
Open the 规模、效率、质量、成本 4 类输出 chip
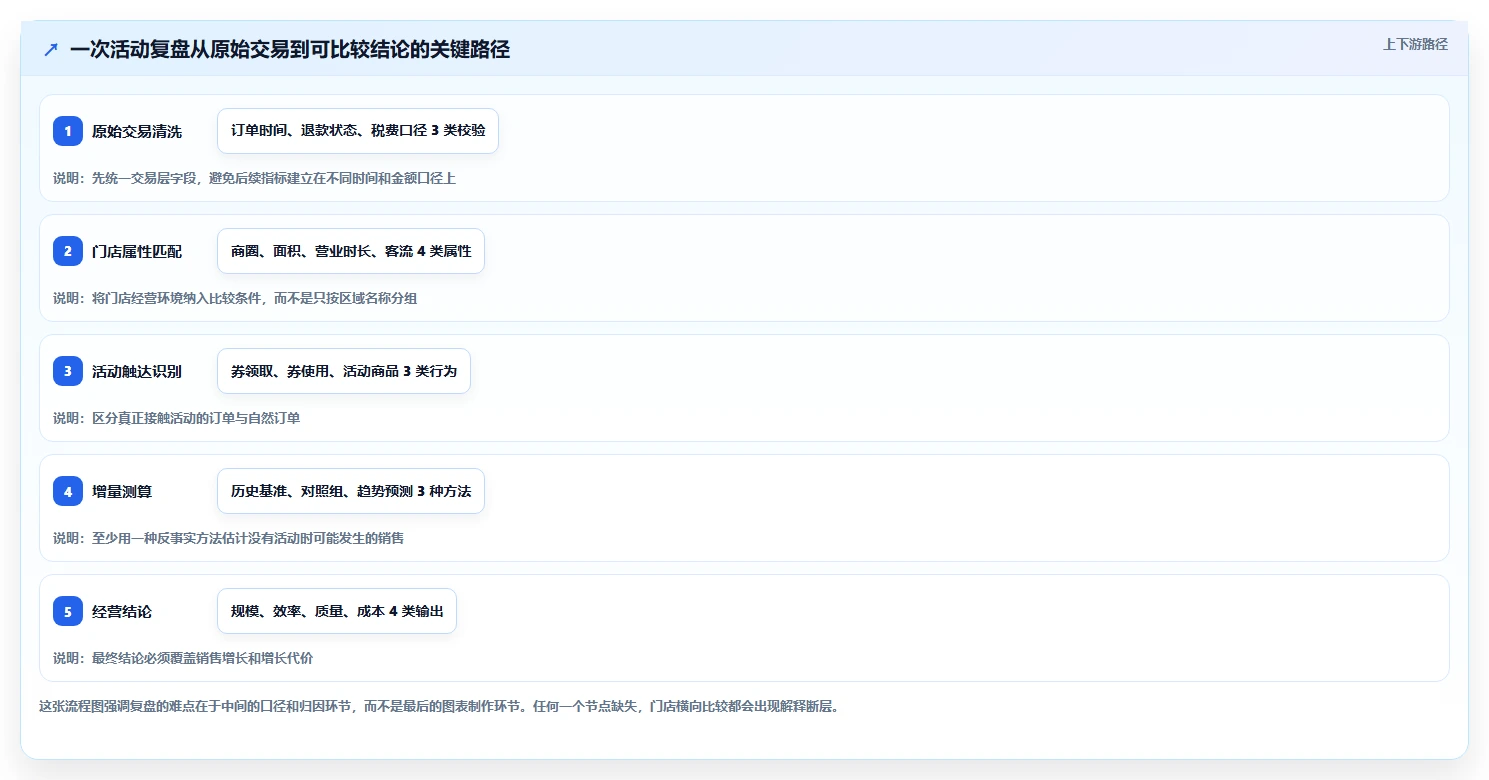337,611
